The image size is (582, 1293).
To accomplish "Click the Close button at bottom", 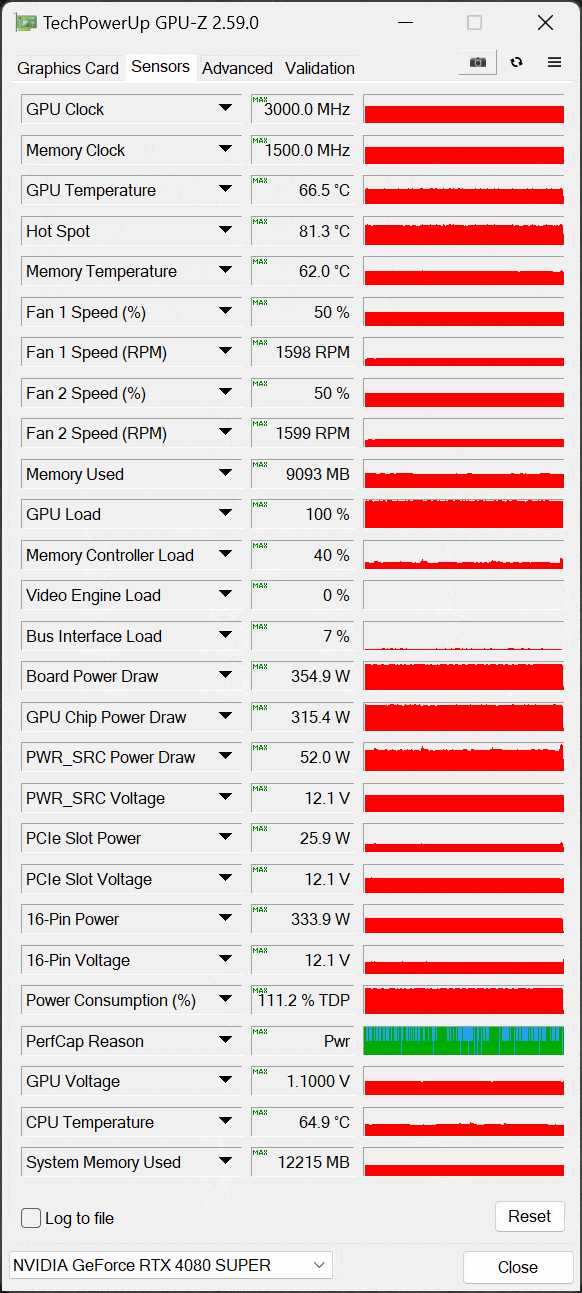I will point(518,1267).
